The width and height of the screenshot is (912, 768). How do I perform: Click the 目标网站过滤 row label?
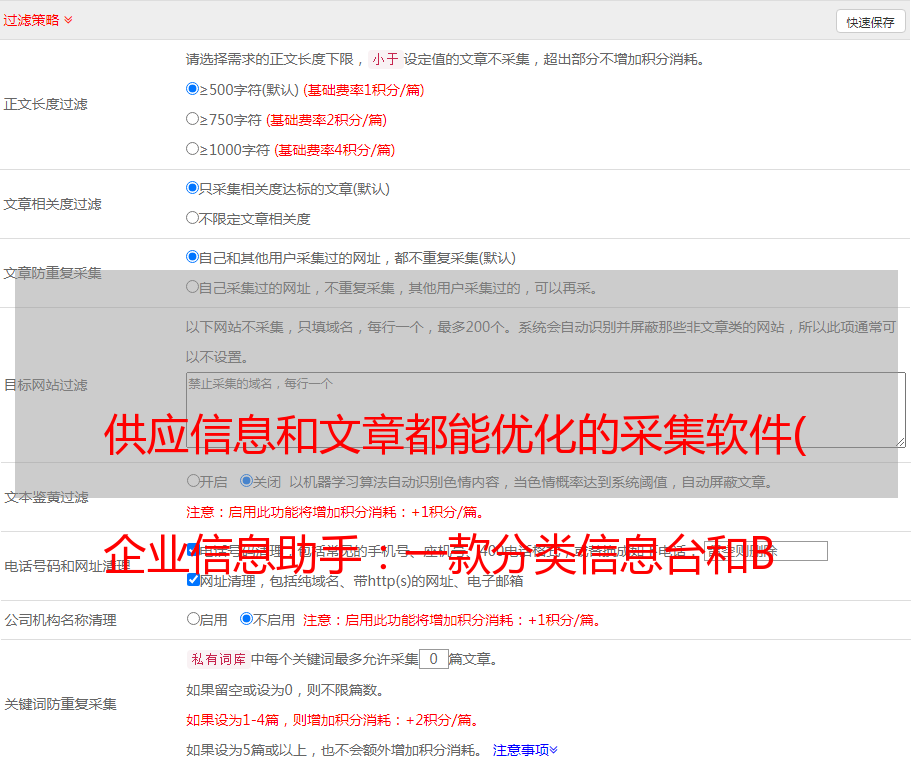(45, 385)
